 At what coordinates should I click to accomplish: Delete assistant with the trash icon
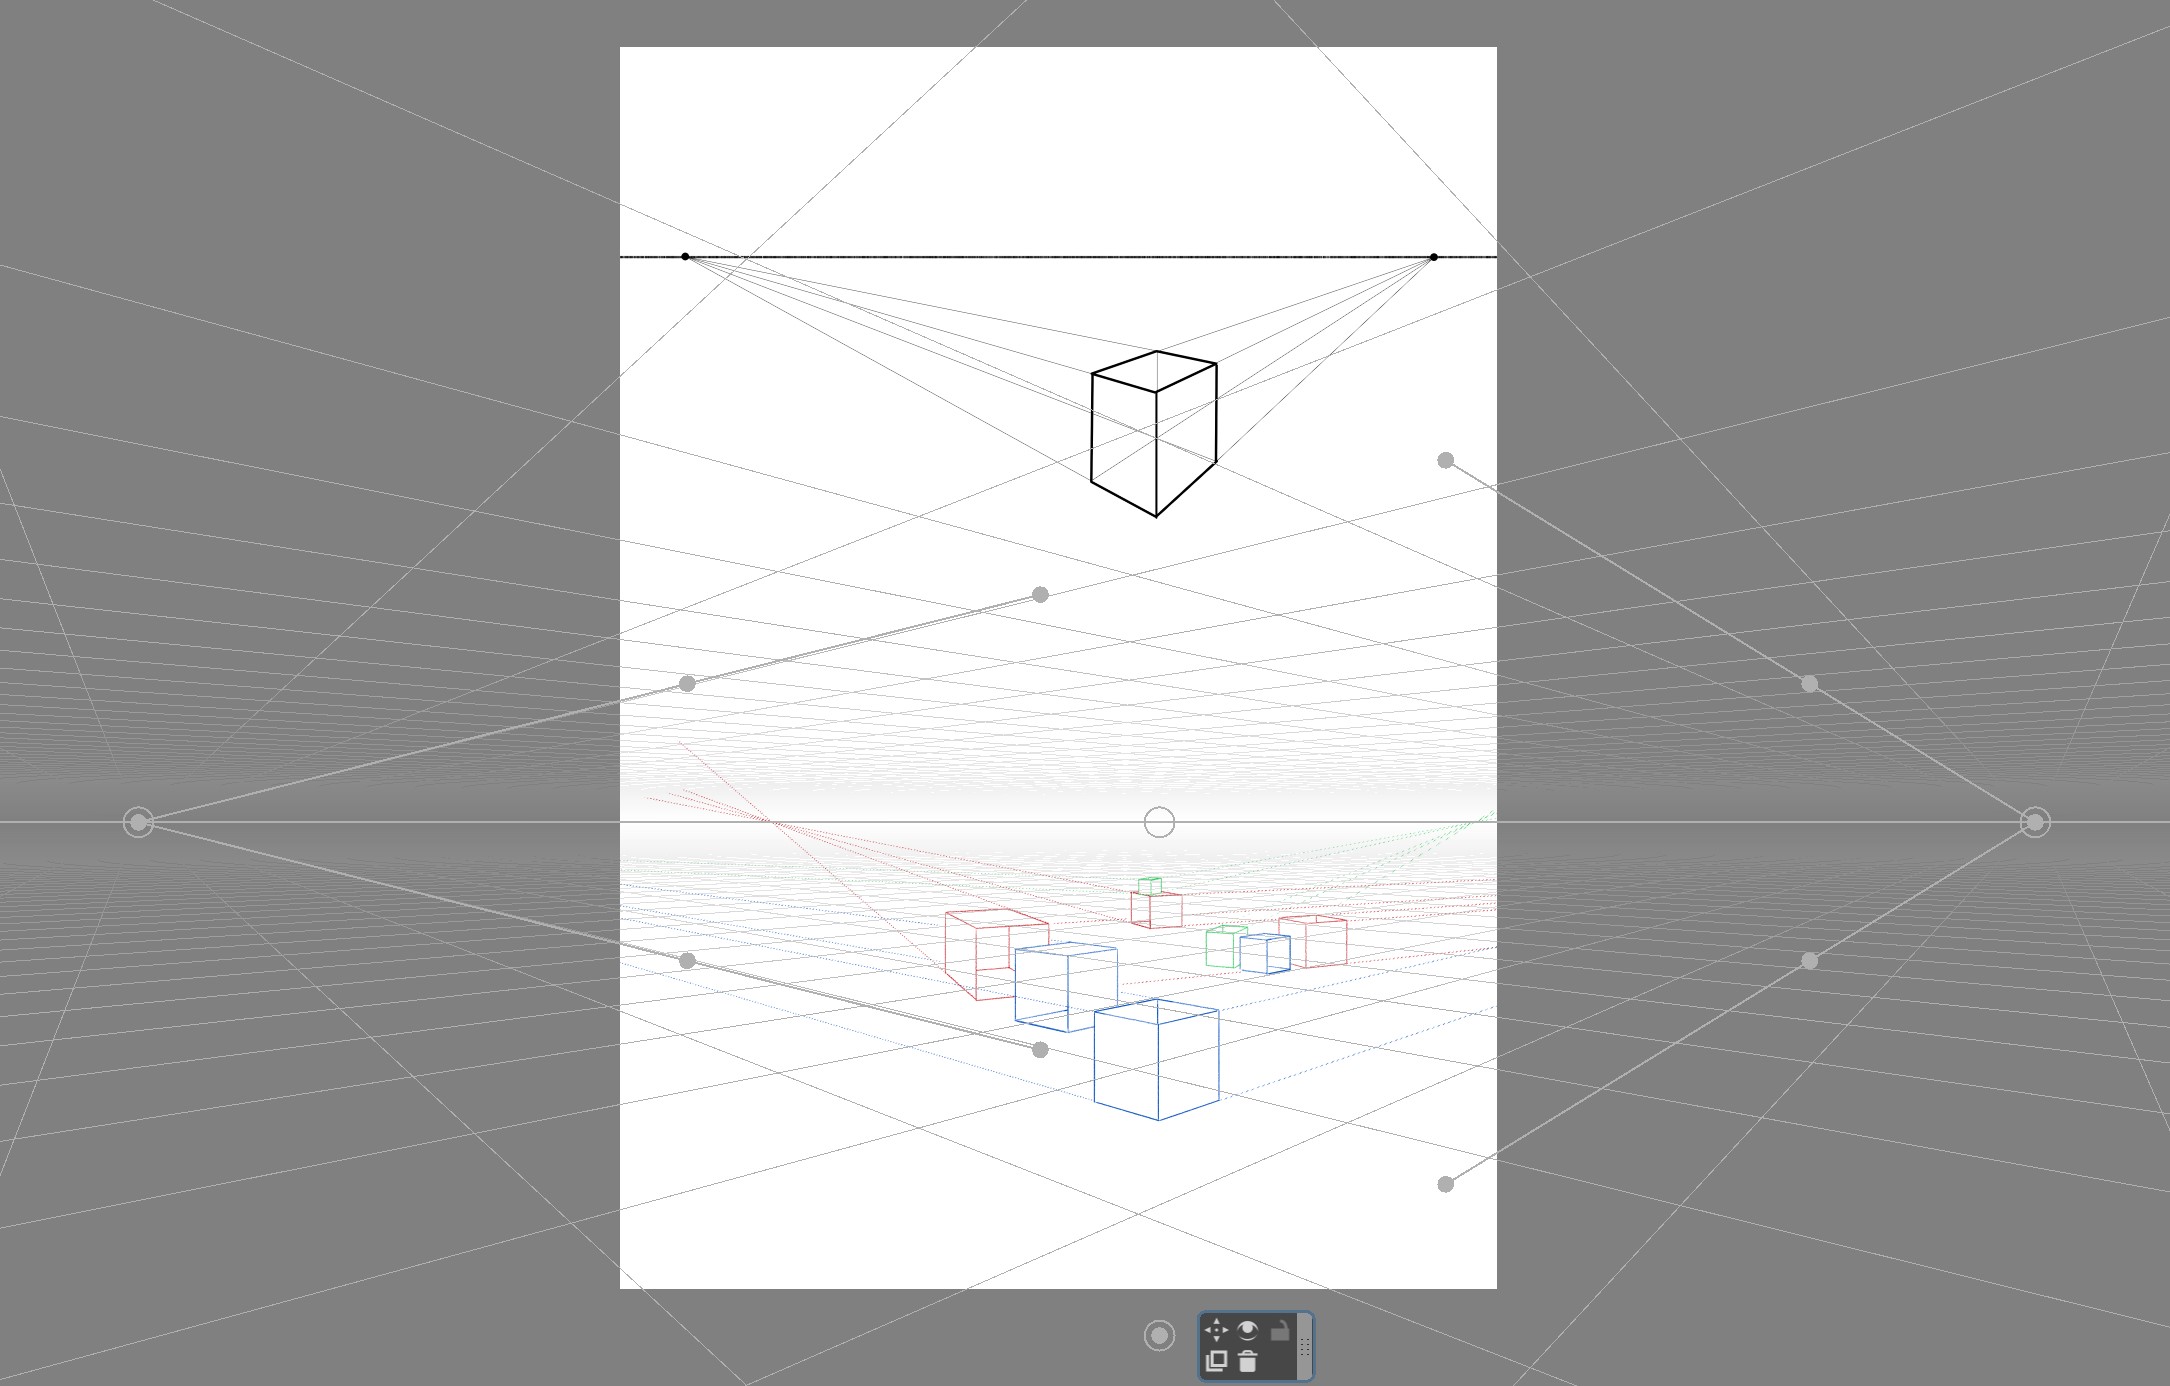tap(1247, 1361)
